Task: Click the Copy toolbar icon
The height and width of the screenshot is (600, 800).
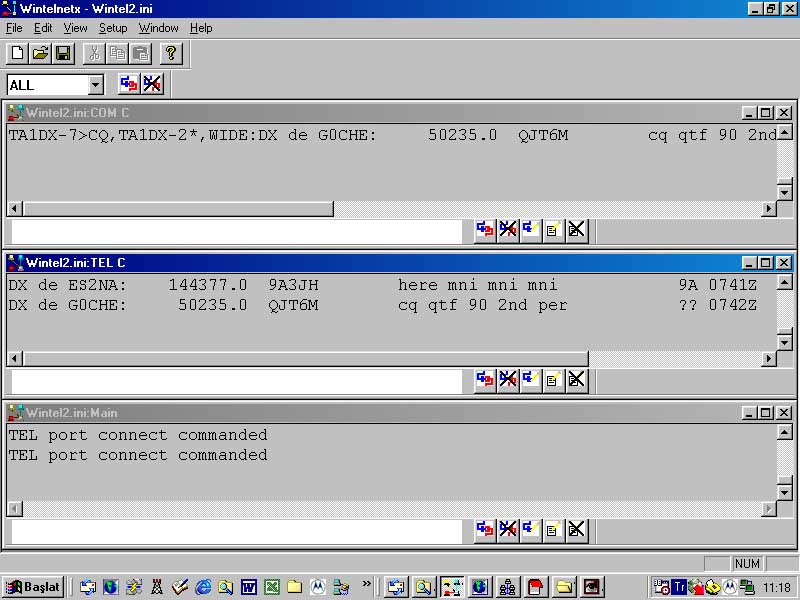Action: tap(117, 53)
